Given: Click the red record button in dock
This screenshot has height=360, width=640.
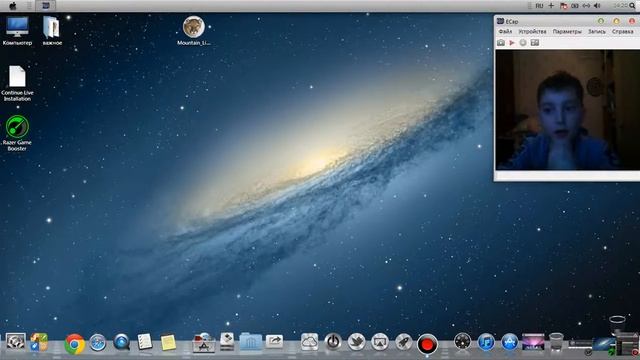Looking at the screenshot, I should [427, 344].
